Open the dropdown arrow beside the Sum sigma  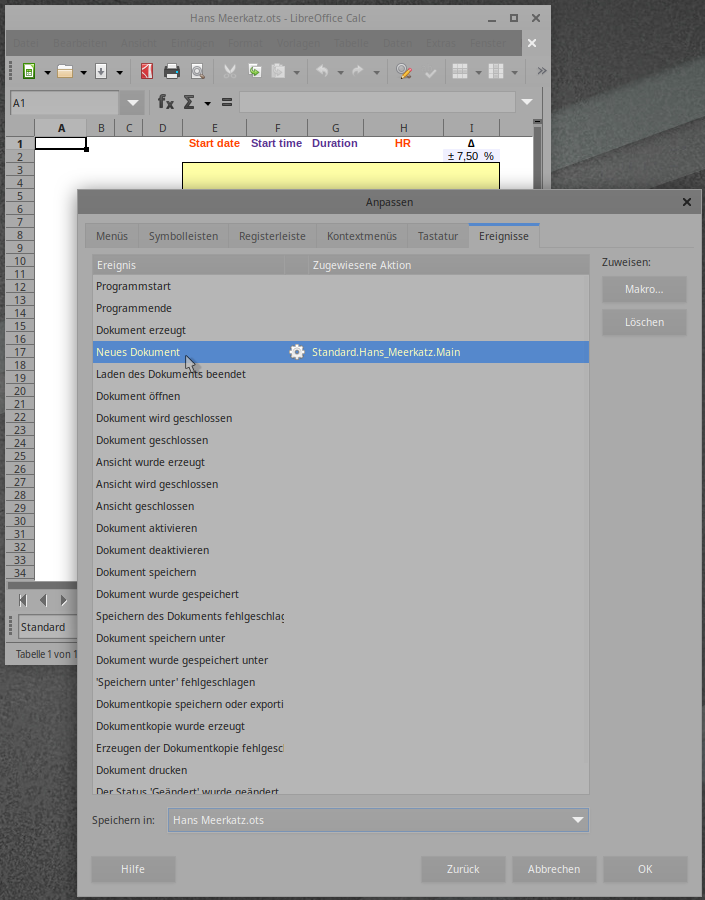click(x=207, y=103)
